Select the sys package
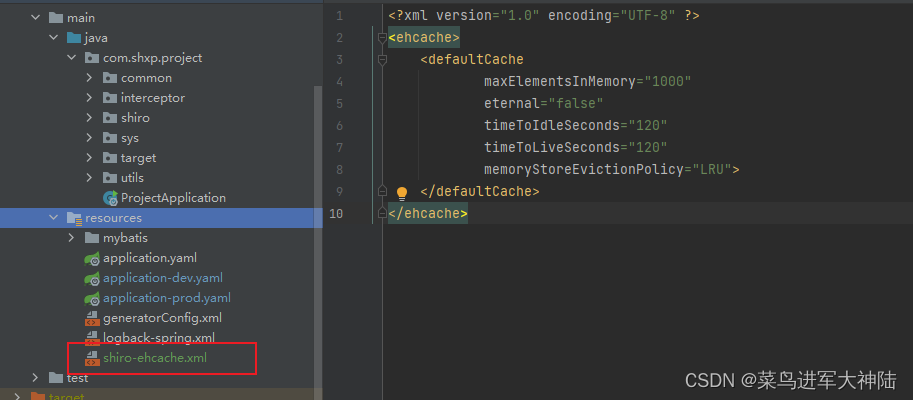 click(130, 138)
